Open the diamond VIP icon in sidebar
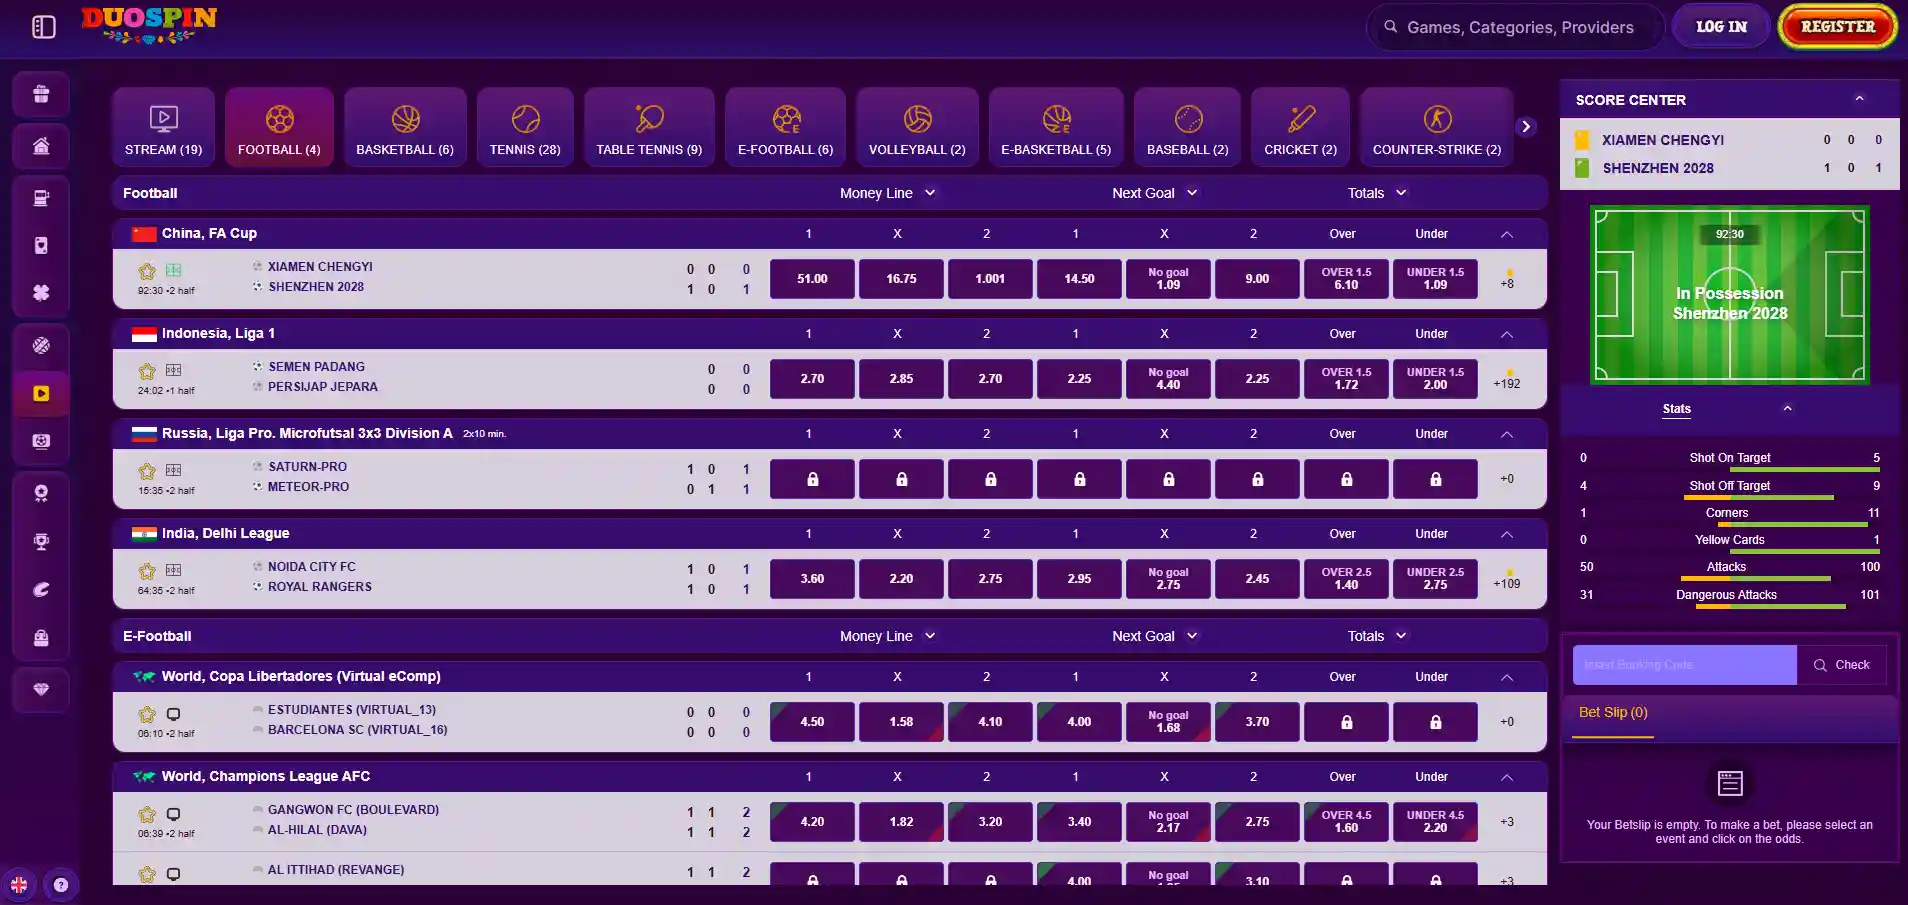 click(41, 689)
